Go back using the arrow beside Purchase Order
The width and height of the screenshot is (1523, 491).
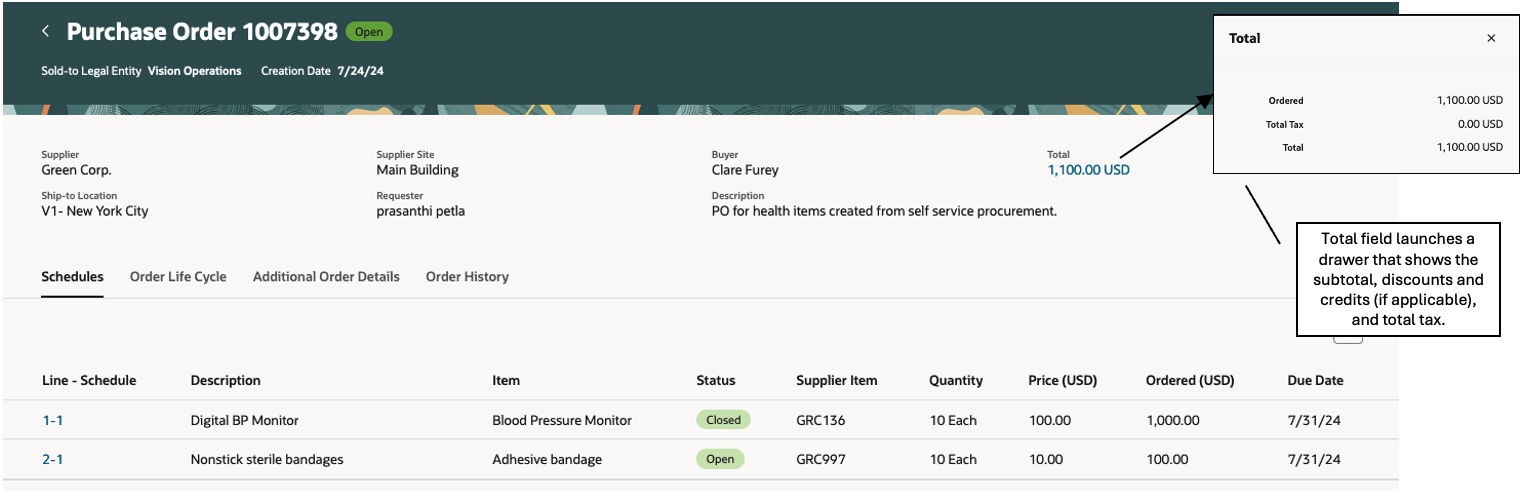tap(45, 31)
